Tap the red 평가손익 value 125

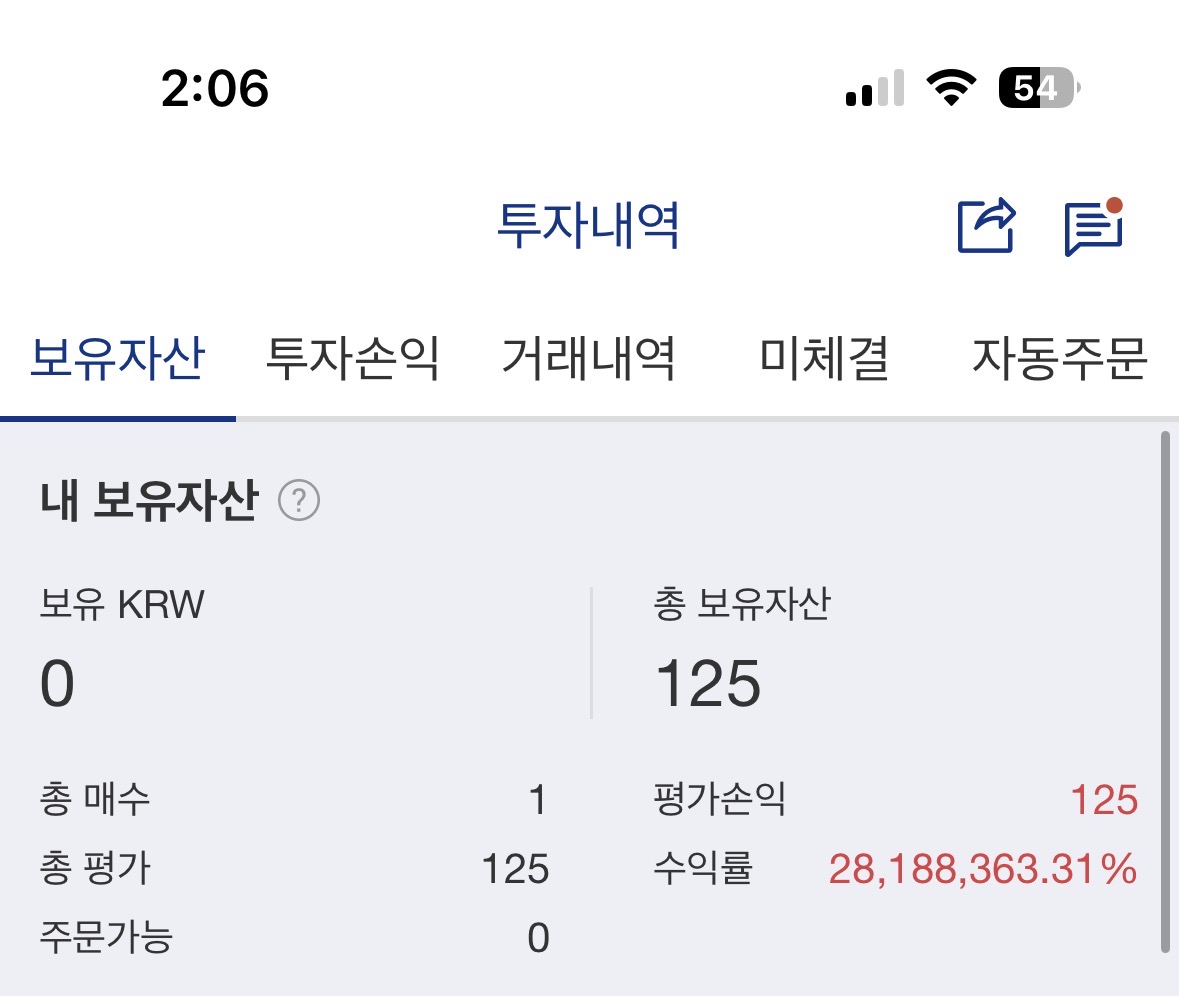1103,800
